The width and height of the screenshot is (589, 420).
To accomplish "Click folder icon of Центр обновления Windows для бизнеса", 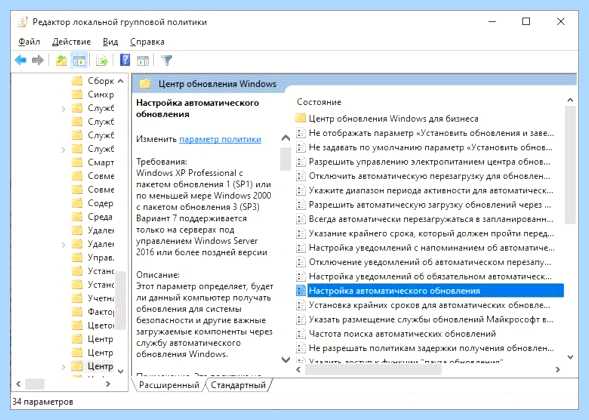I will point(301,118).
